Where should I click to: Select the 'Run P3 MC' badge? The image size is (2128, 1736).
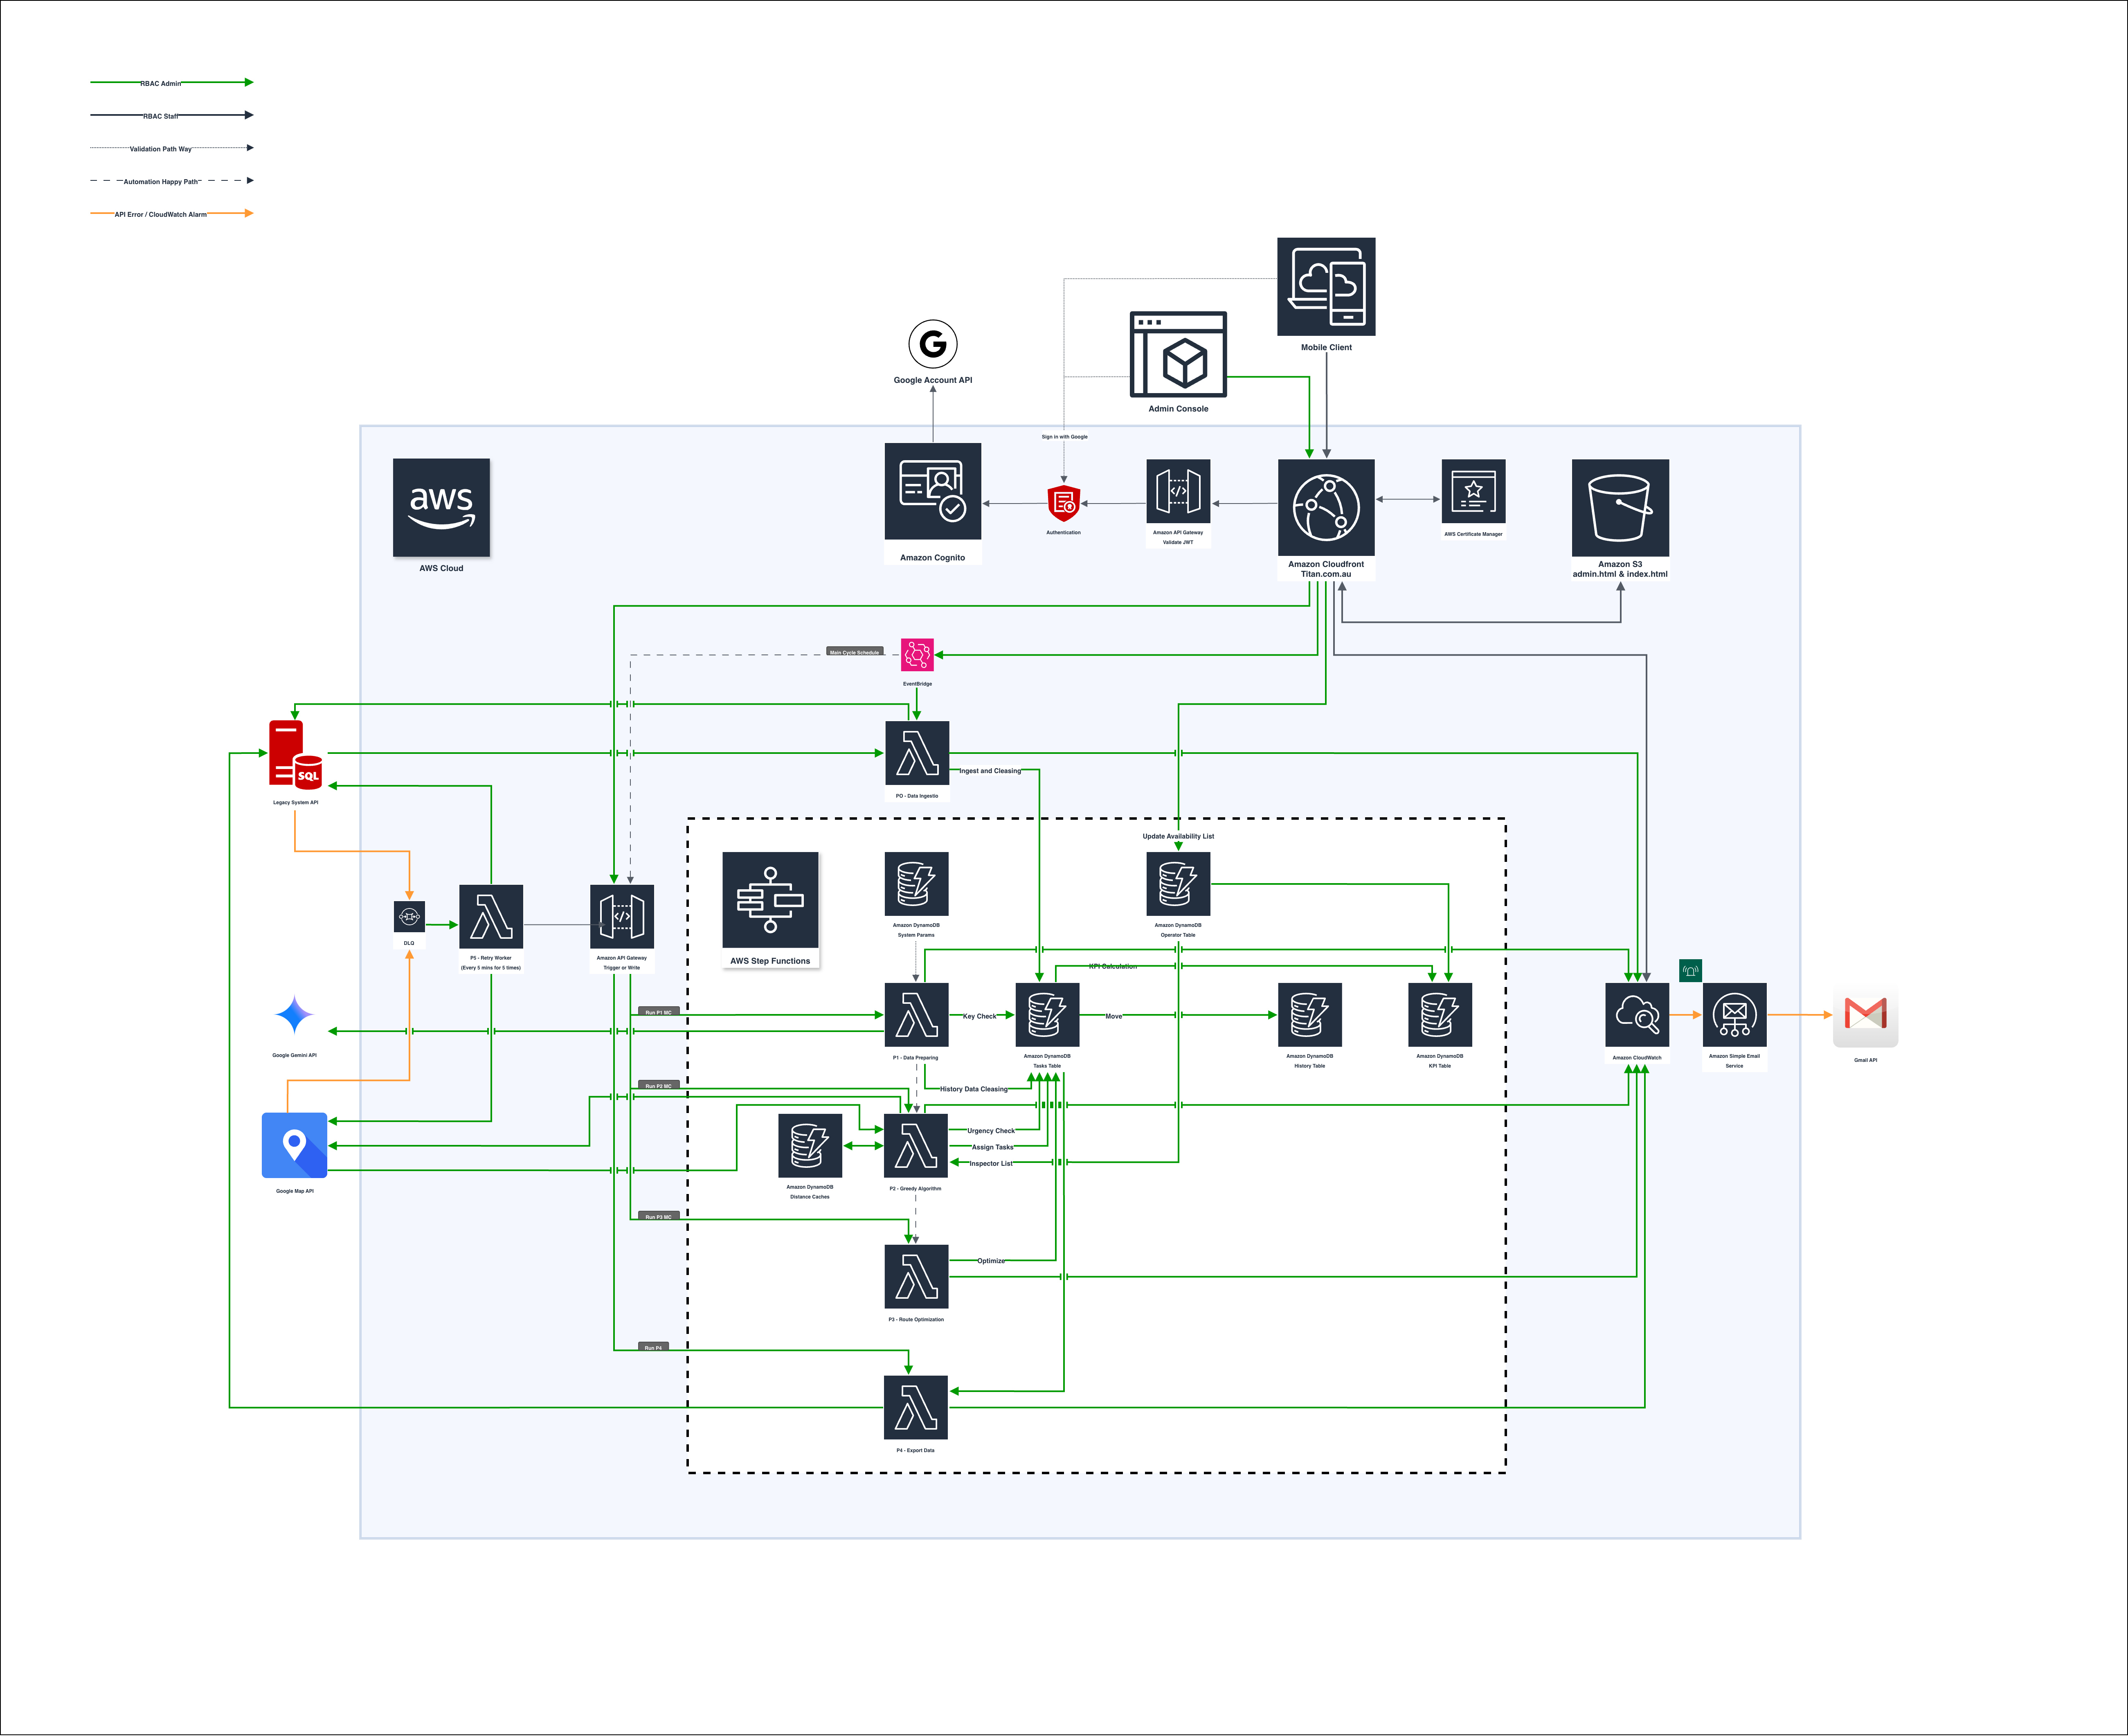point(659,1216)
